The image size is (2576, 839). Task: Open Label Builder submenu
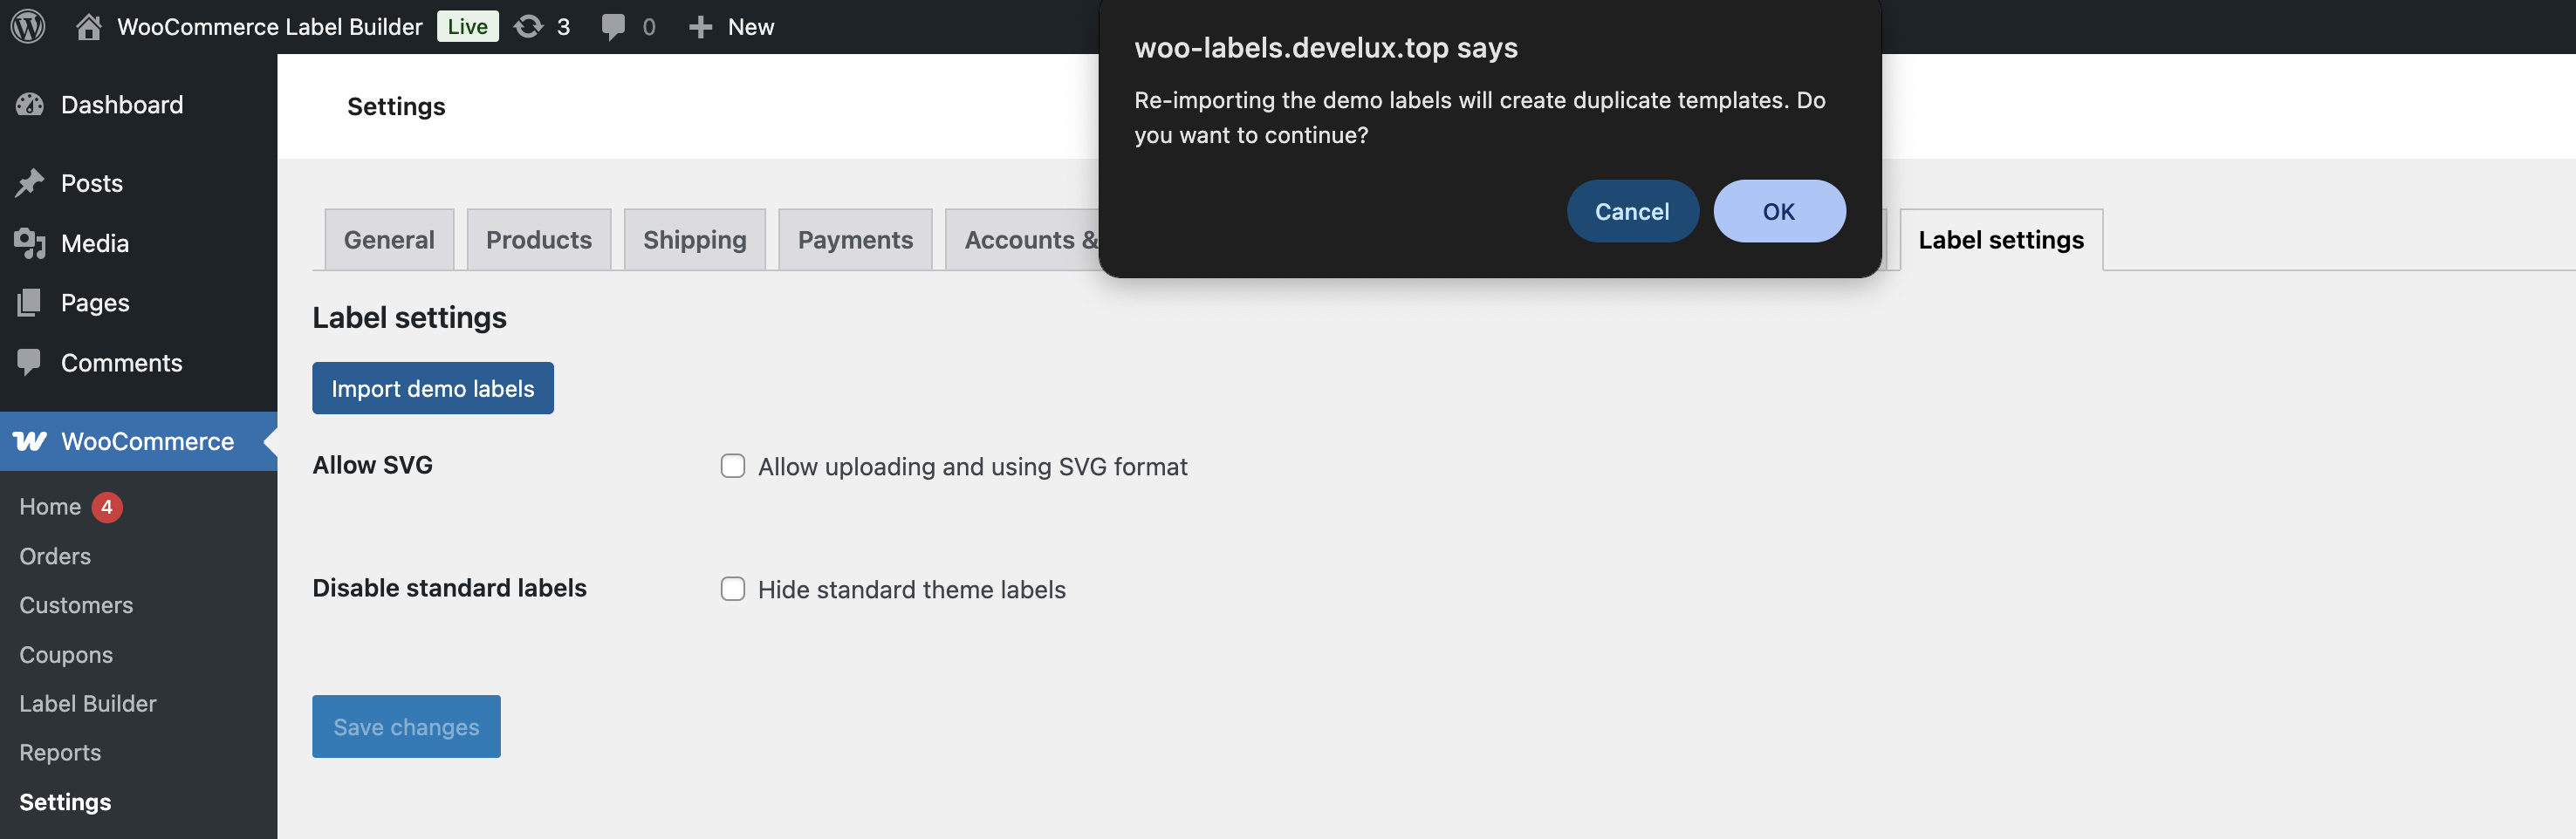88,703
